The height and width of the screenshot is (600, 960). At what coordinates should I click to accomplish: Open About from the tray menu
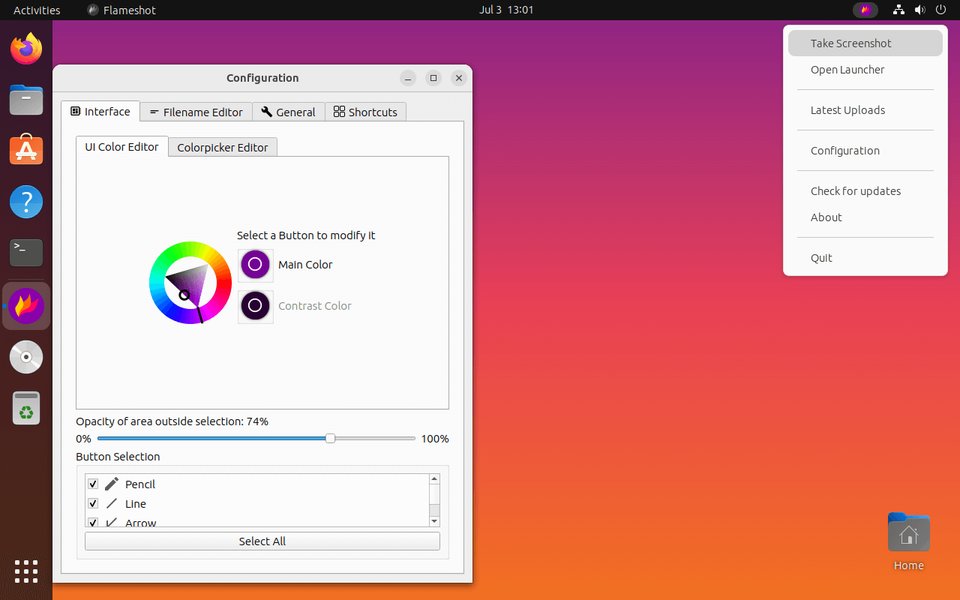point(865,217)
